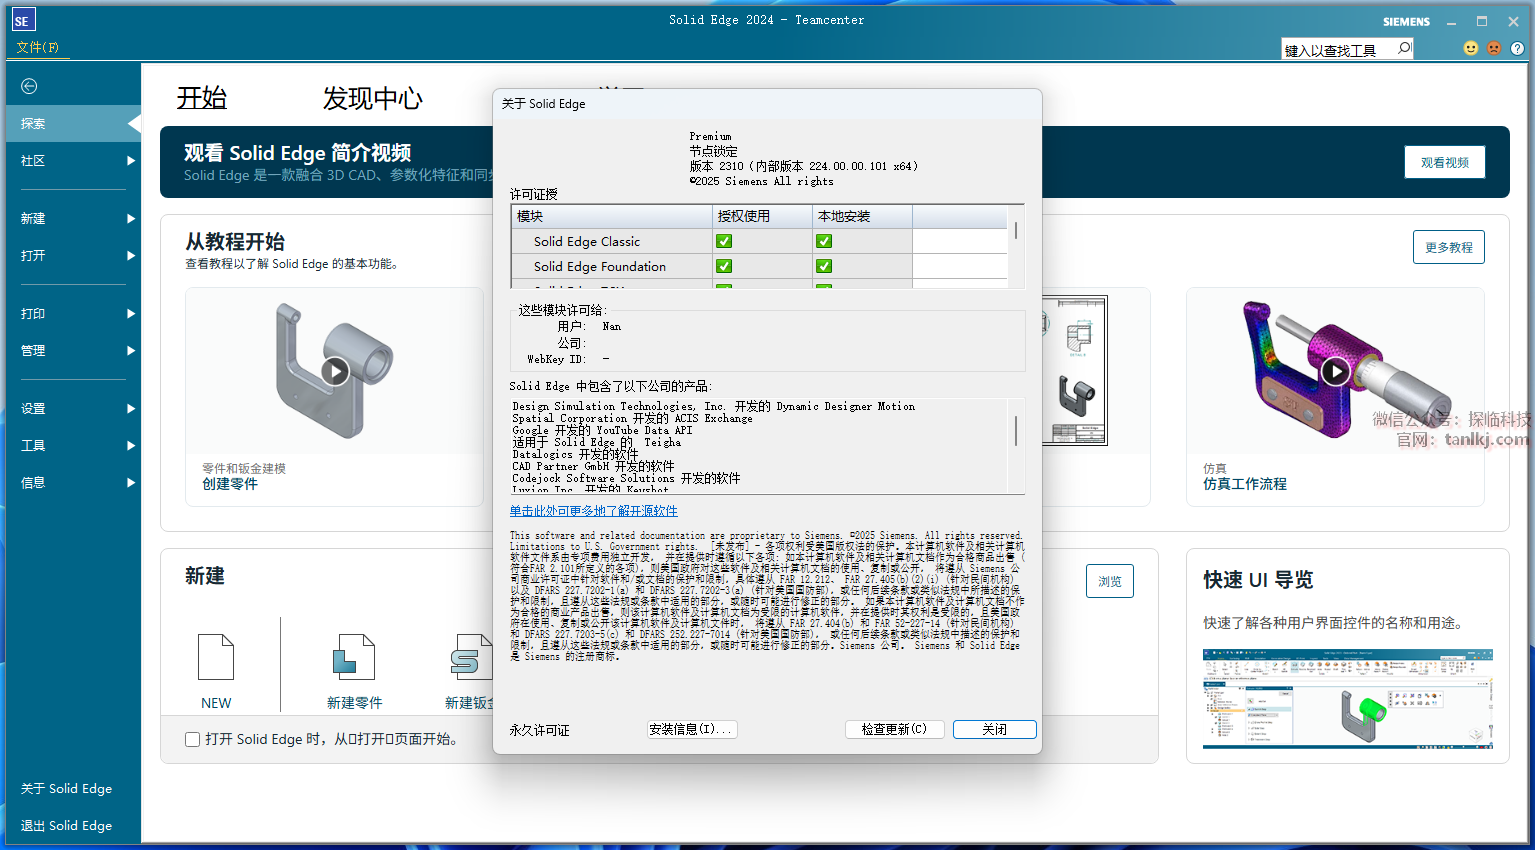Switch to the 发现中心 tab

372,98
